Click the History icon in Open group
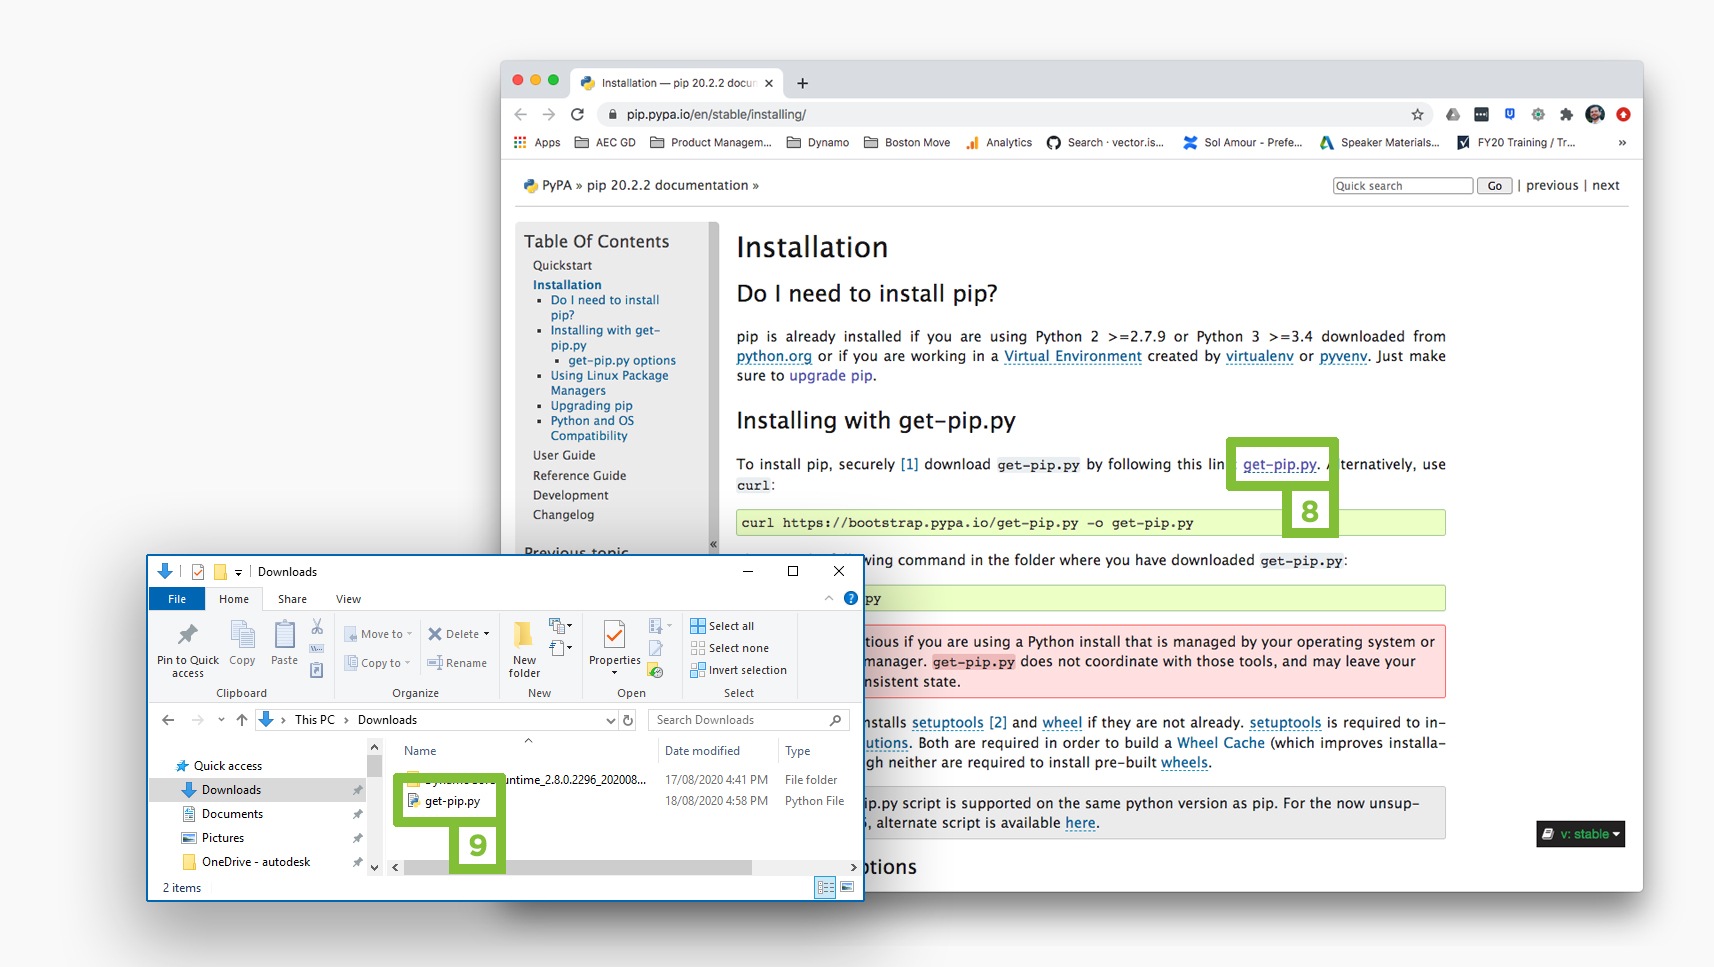The width and height of the screenshot is (1714, 967). coord(656,671)
